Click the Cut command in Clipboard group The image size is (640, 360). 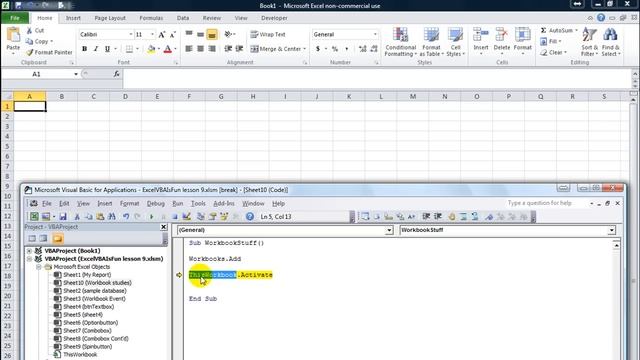[36, 31]
